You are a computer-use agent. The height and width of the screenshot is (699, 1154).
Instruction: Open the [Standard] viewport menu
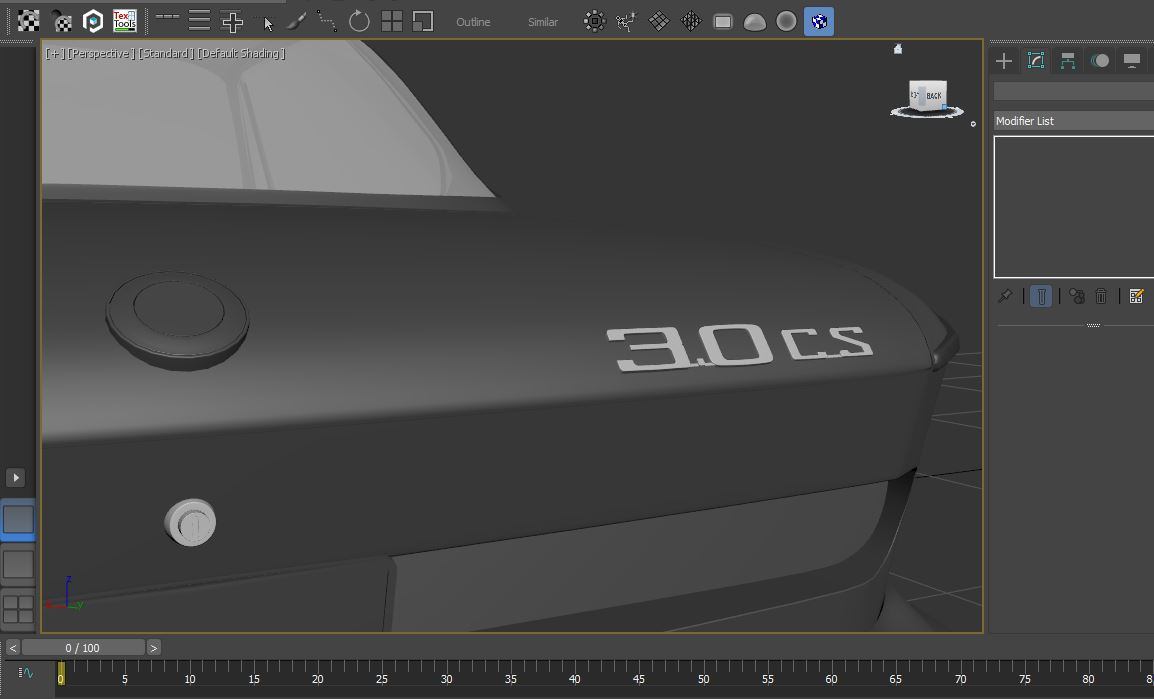click(x=166, y=54)
